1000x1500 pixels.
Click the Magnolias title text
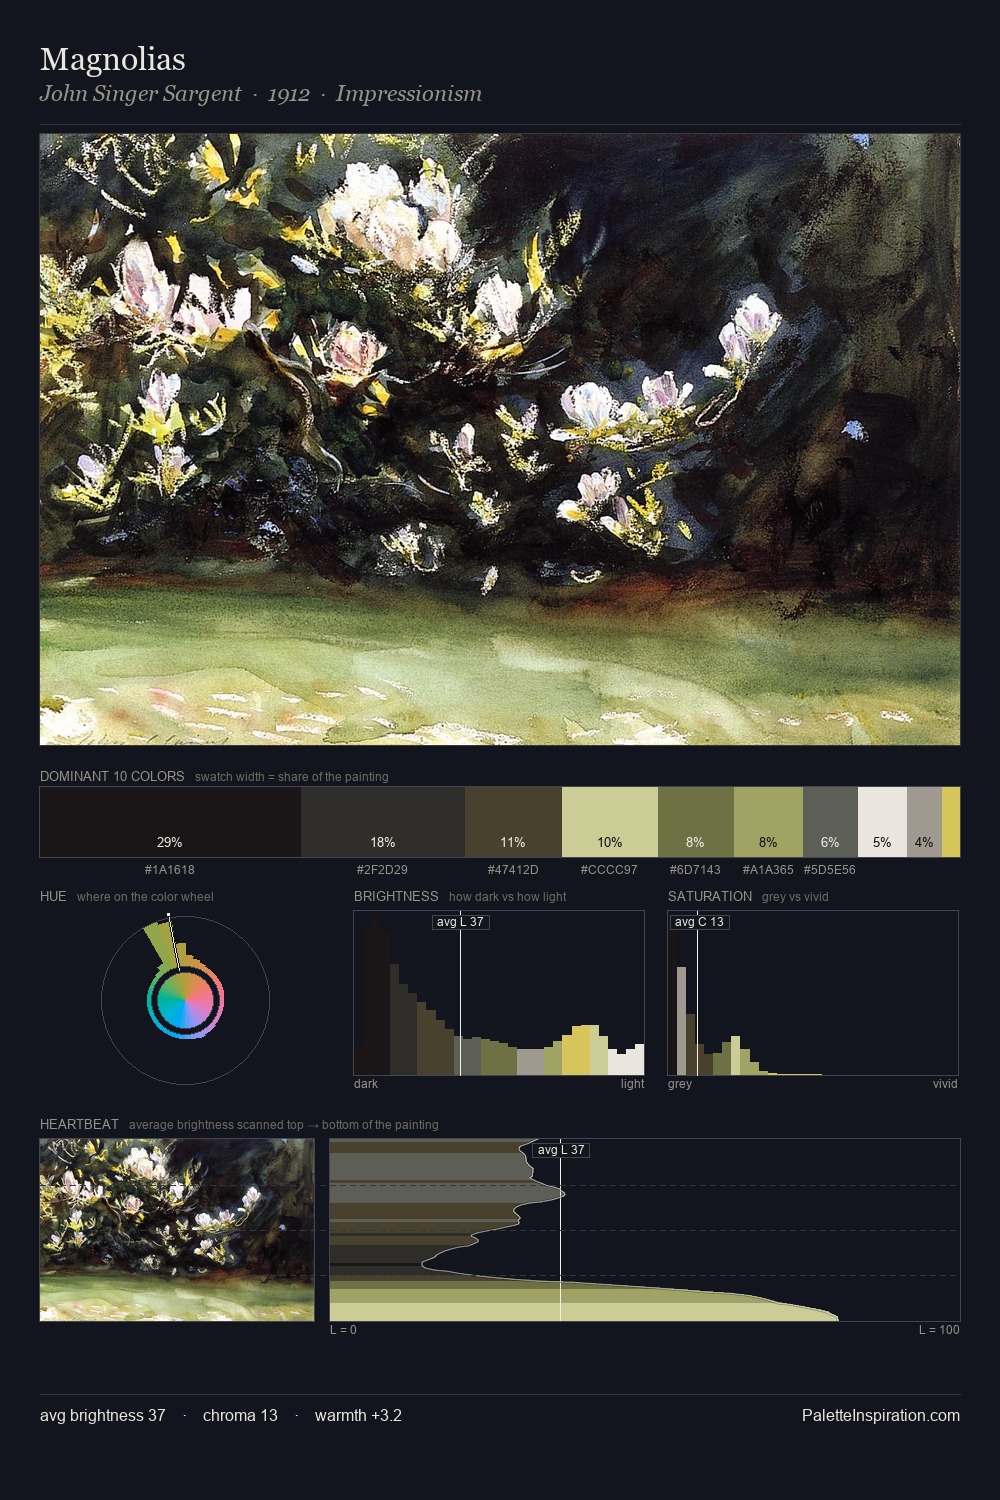coord(112,60)
